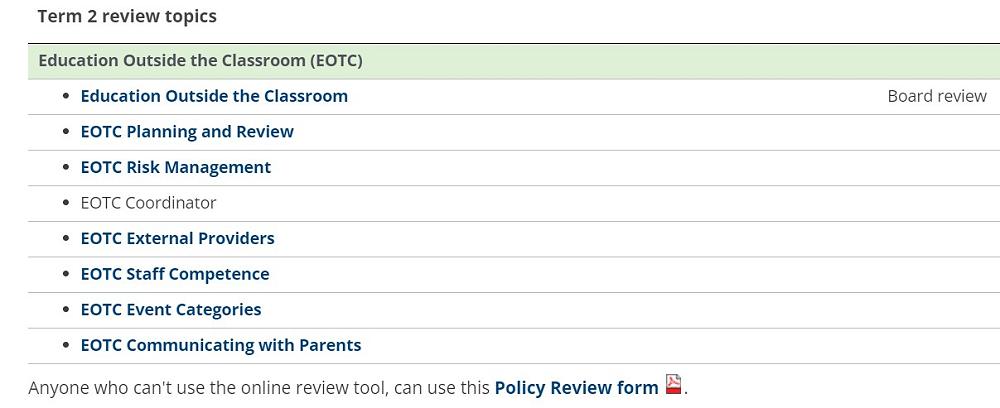Click the bullet before EOTC External Providers

tap(66, 238)
